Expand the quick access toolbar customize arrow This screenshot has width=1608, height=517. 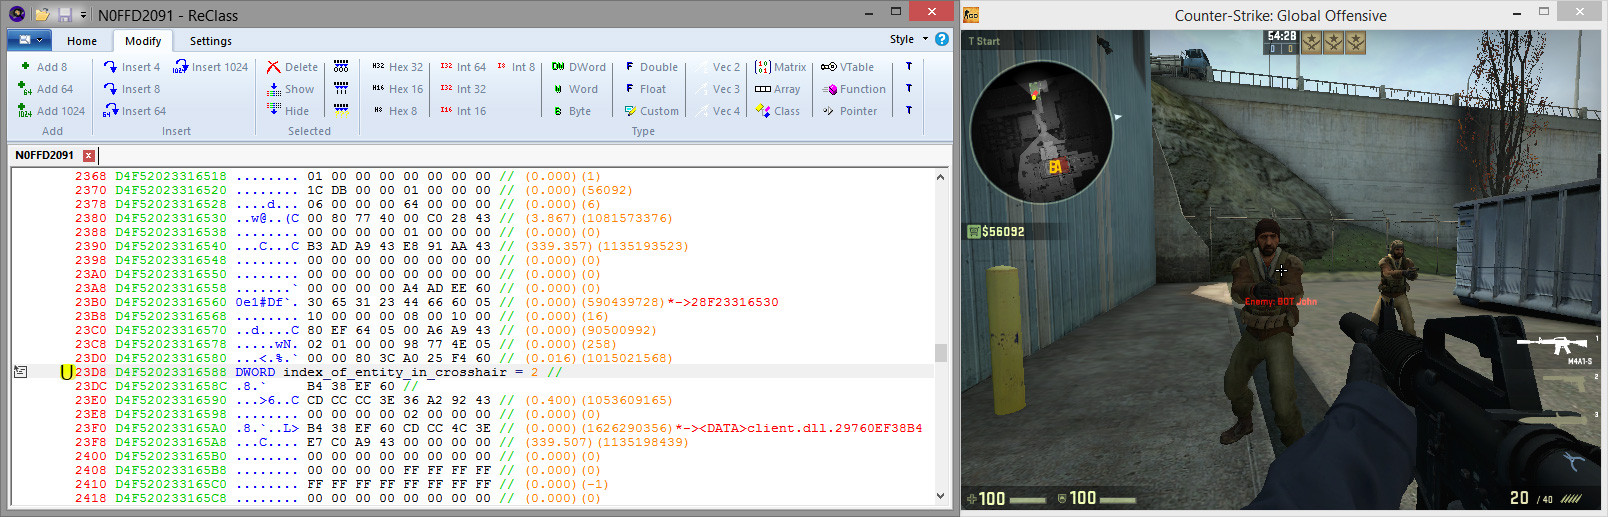(83, 15)
